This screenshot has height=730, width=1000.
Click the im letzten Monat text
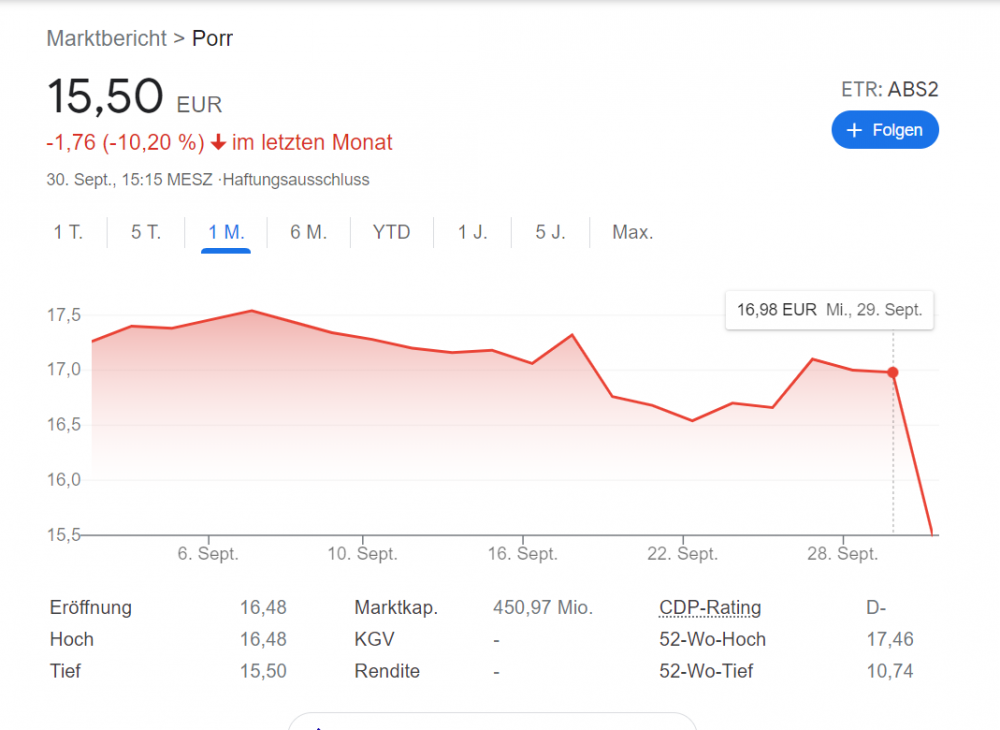coord(312,142)
